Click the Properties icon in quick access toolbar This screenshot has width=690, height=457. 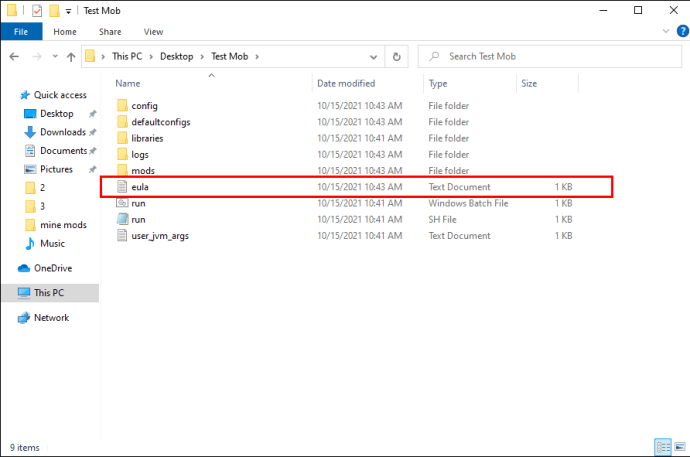pyautogui.click(x=37, y=11)
